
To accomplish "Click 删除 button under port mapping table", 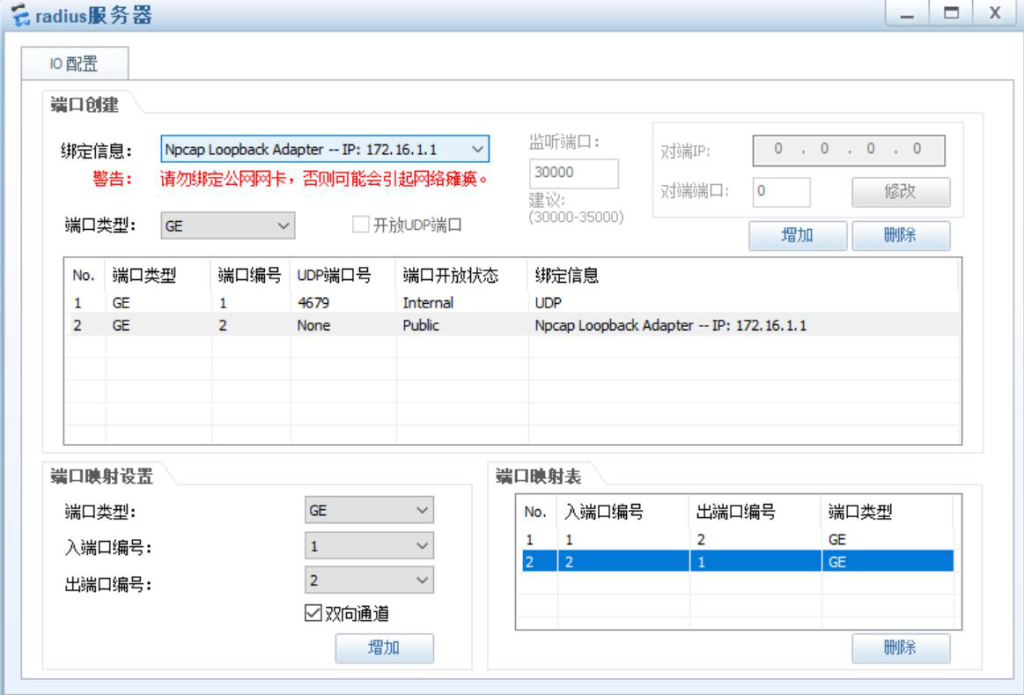I will [901, 648].
